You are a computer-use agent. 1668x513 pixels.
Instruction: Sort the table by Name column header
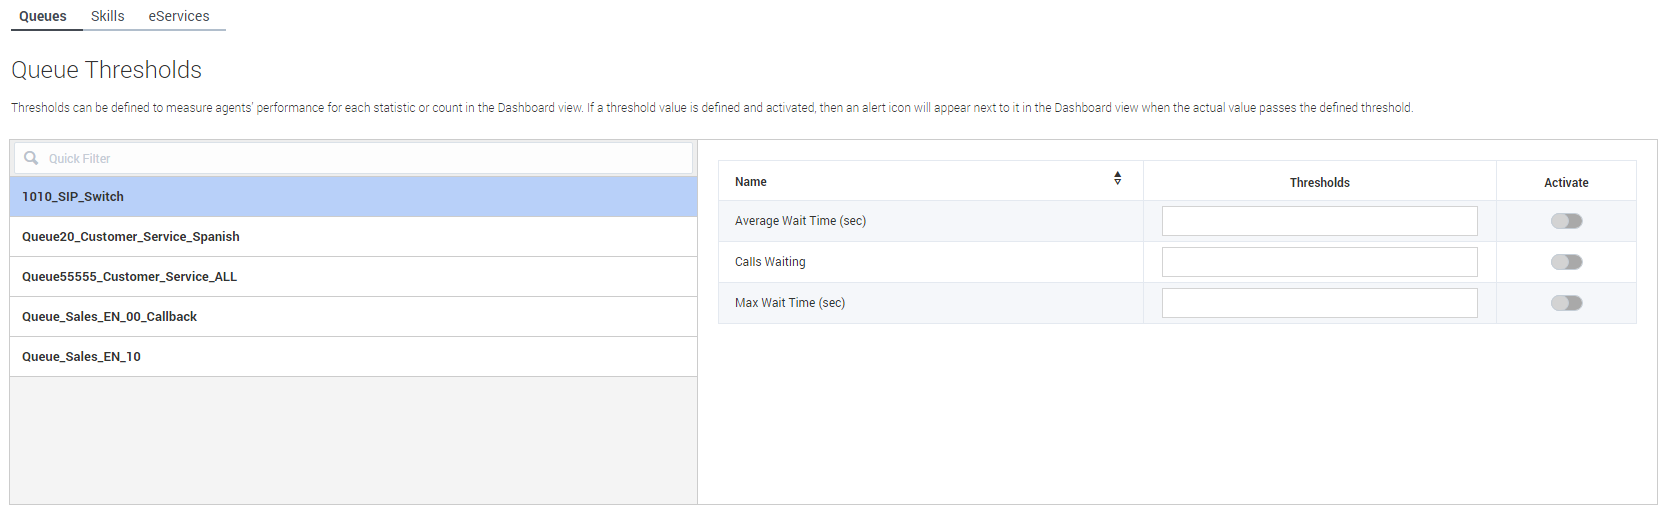coord(751,182)
